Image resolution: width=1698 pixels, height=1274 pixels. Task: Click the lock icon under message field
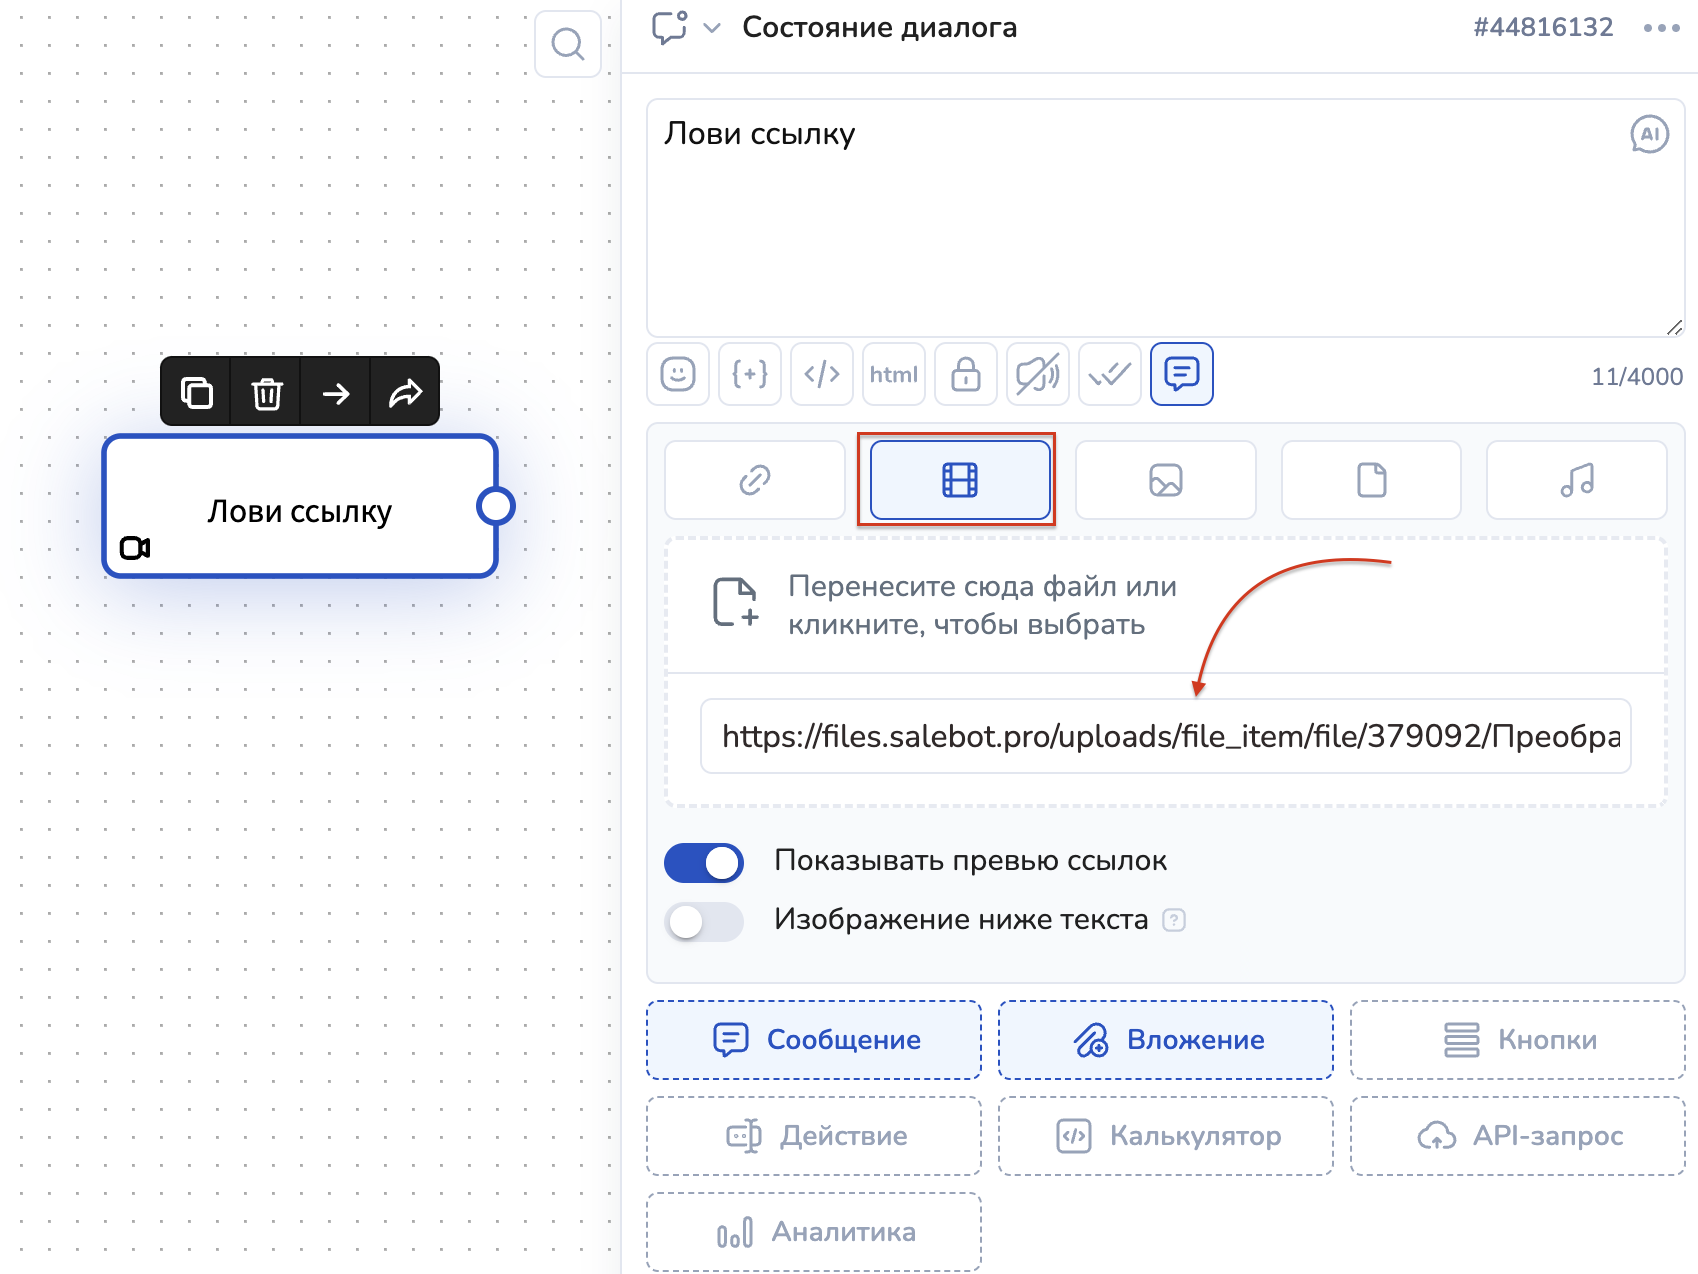pyautogui.click(x=966, y=374)
